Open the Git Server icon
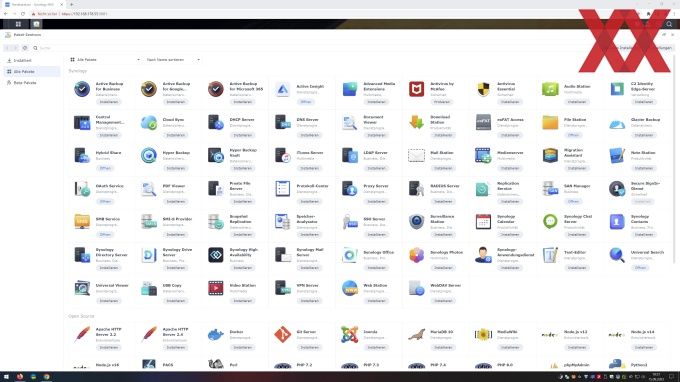Image resolution: width=680 pixels, height=382 pixels. [x=283, y=334]
